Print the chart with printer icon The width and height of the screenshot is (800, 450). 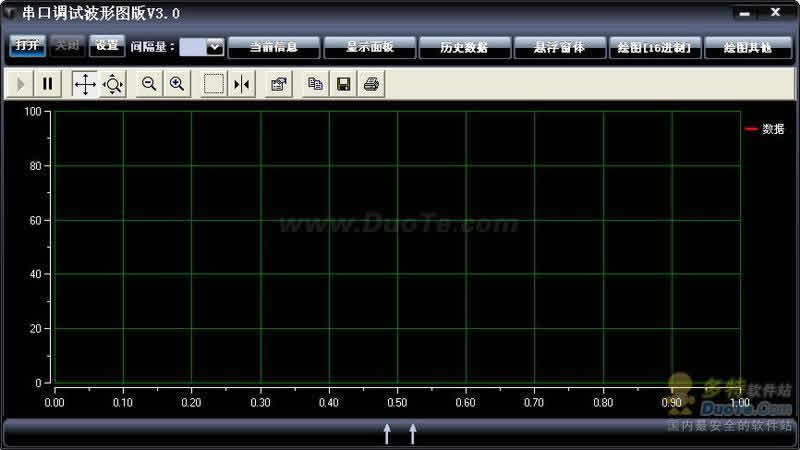[x=371, y=85]
